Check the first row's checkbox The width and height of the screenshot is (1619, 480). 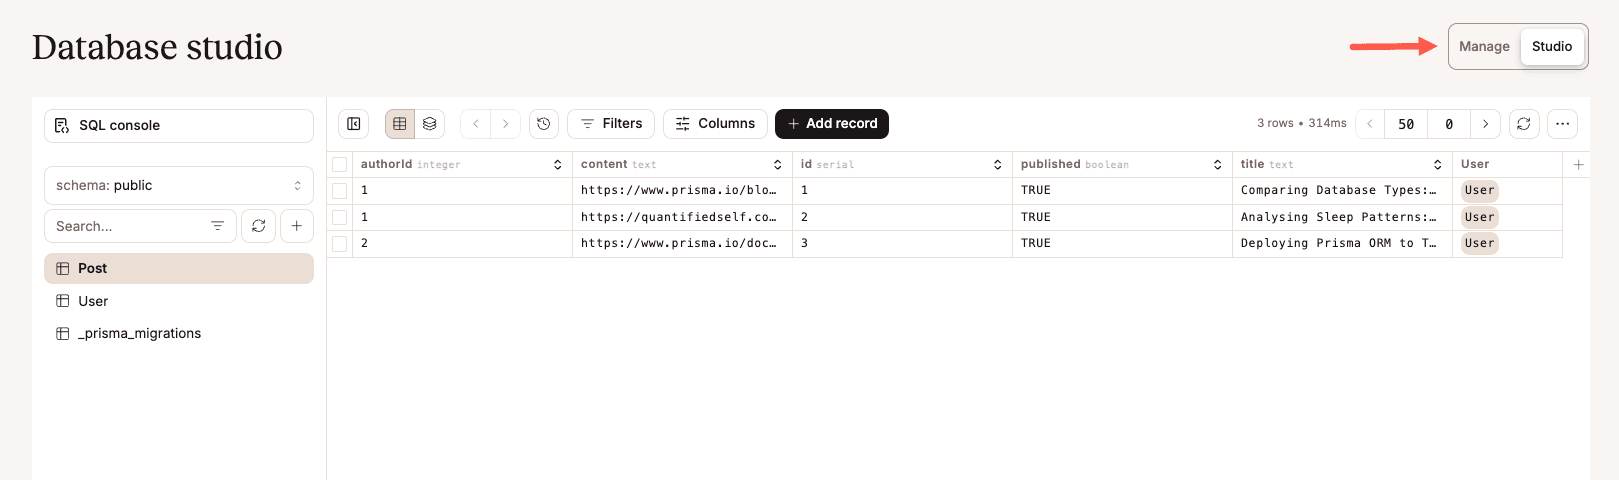point(340,191)
